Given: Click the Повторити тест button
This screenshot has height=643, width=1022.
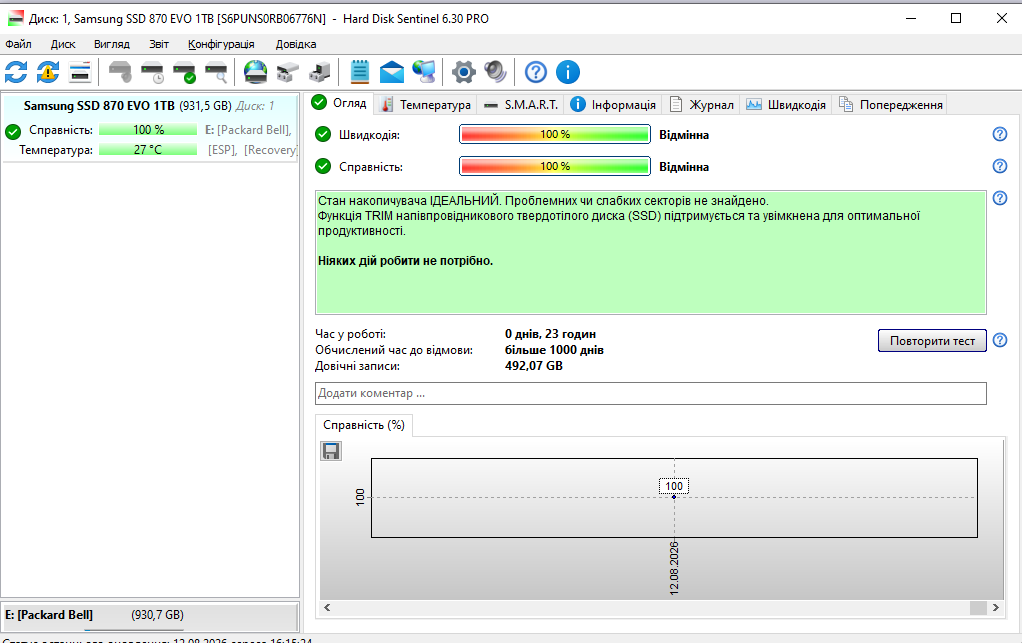Looking at the screenshot, I should 932,341.
